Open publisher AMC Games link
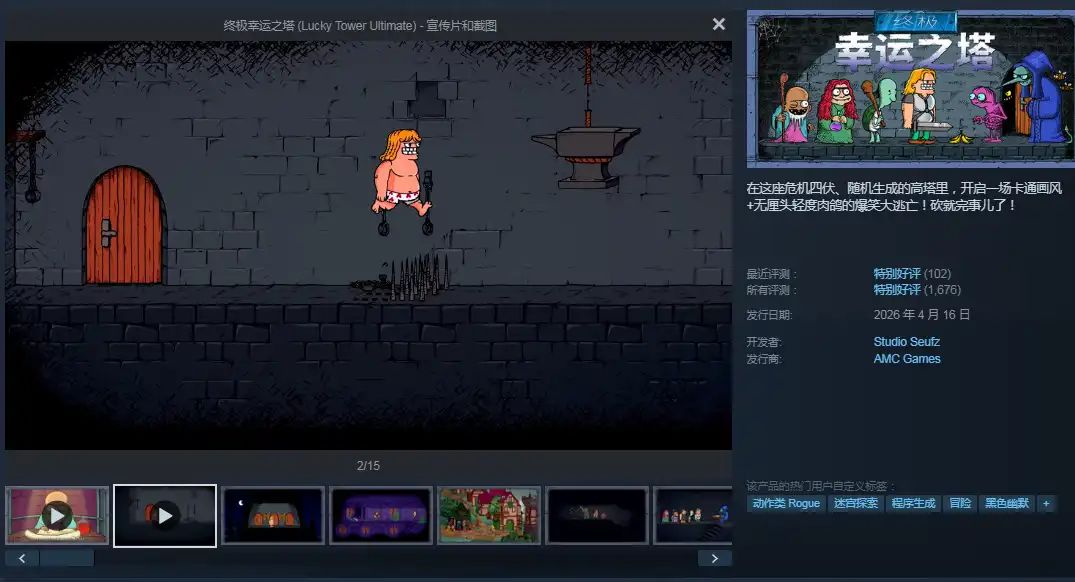 pos(907,359)
